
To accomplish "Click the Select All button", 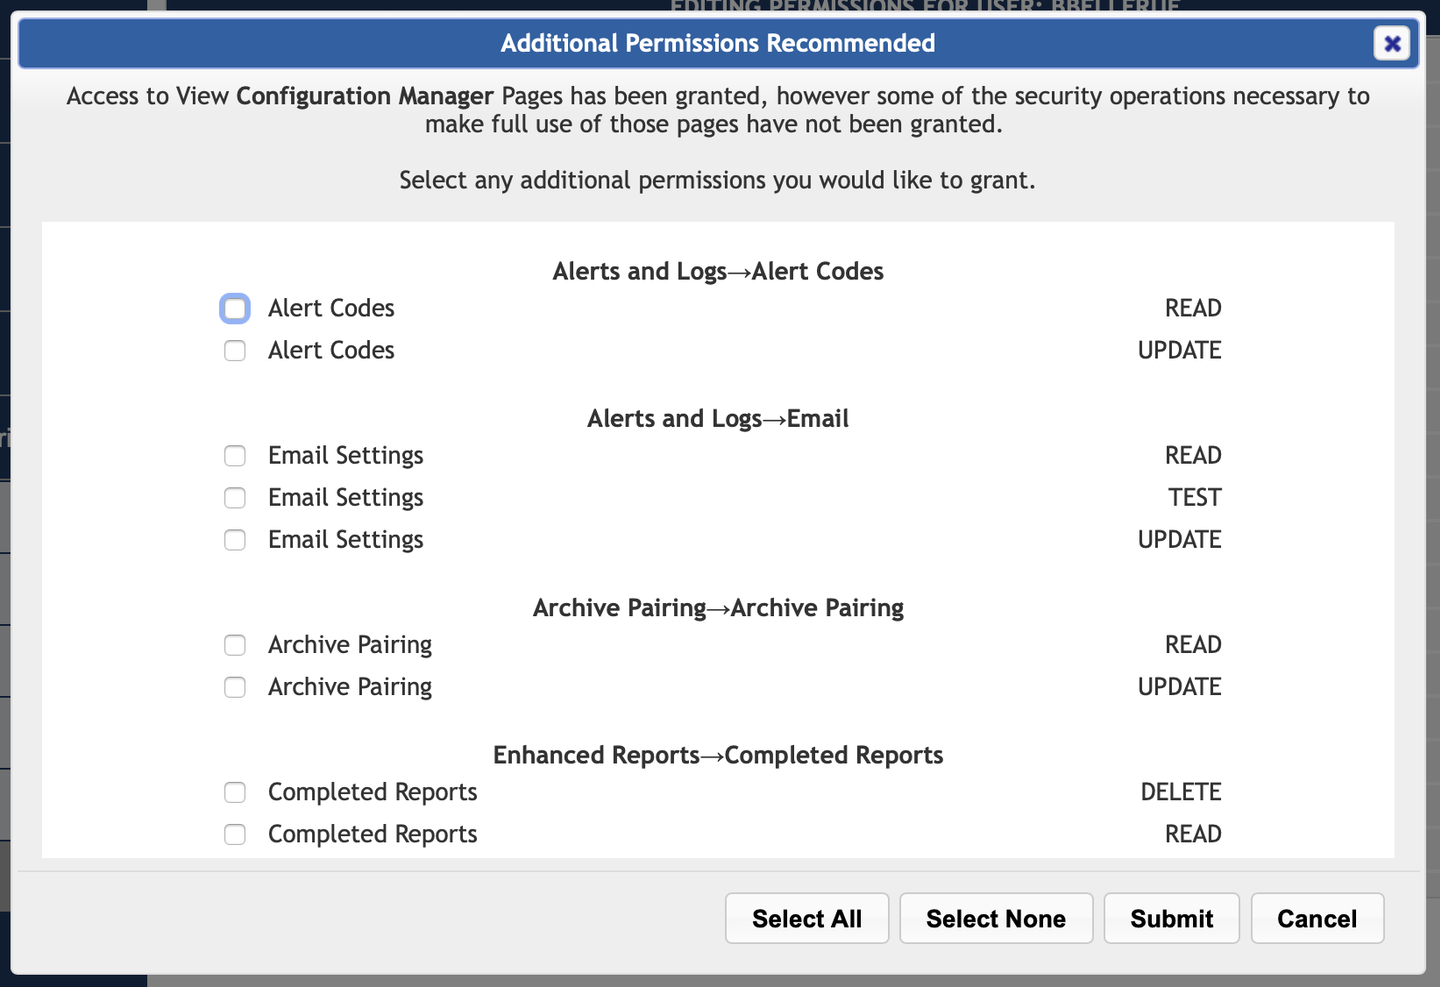I will (x=806, y=918).
